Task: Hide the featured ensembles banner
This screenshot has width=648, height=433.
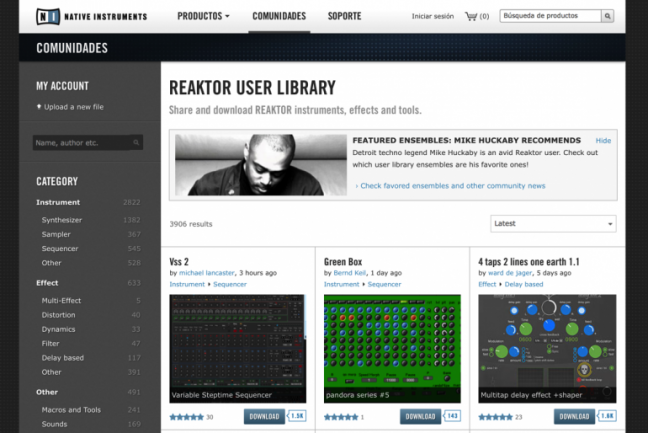Action: coord(603,140)
